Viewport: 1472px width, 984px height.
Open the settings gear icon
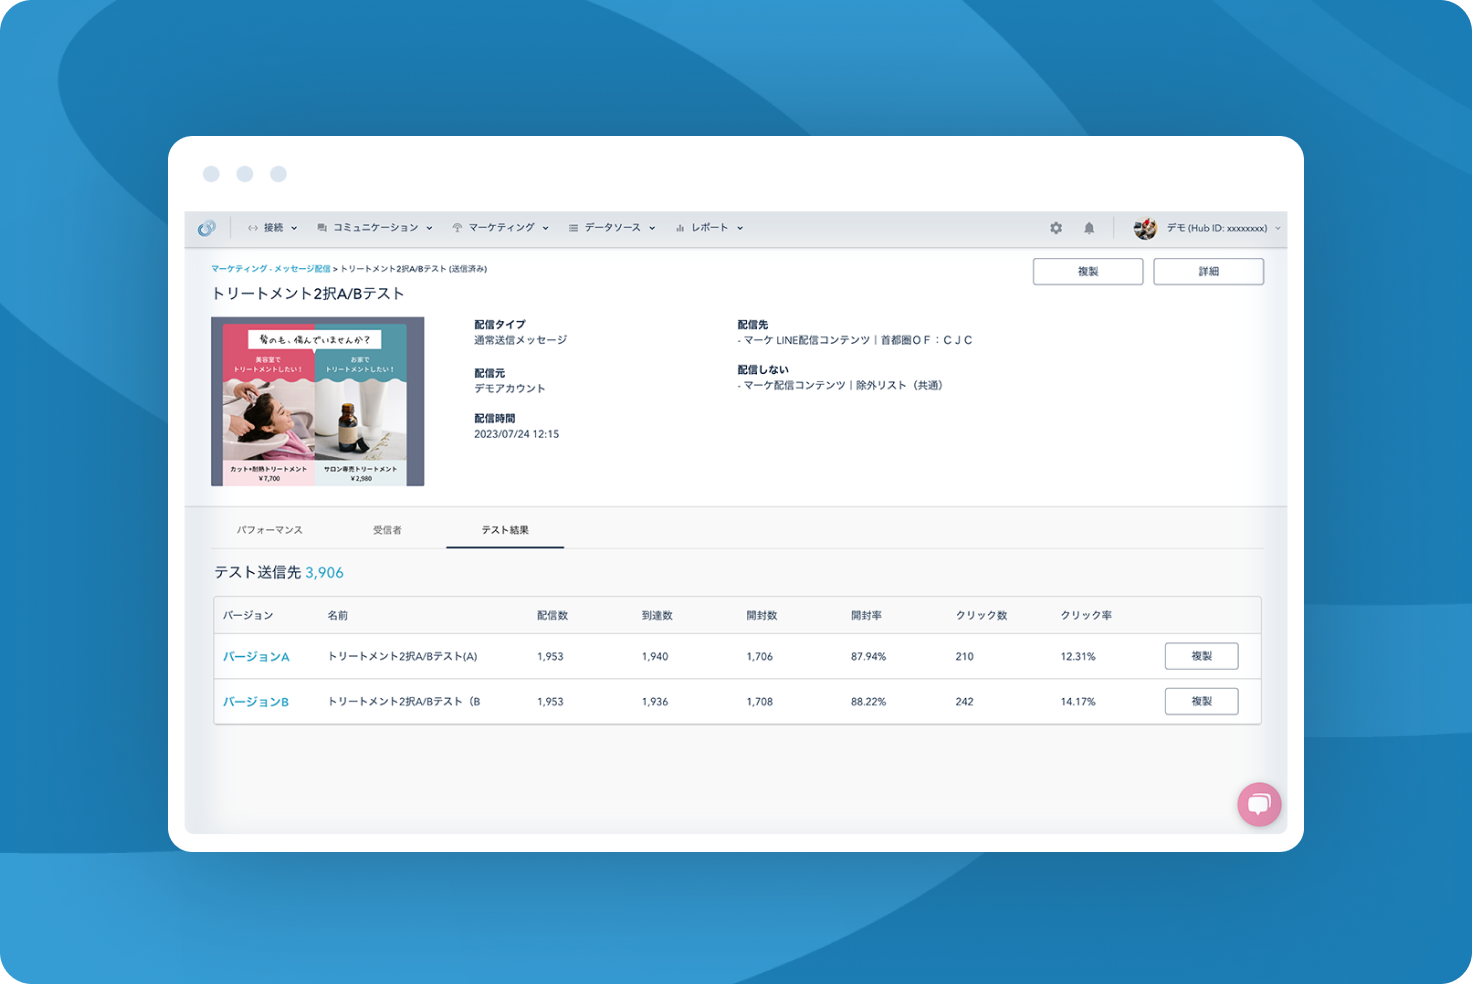point(1056,227)
